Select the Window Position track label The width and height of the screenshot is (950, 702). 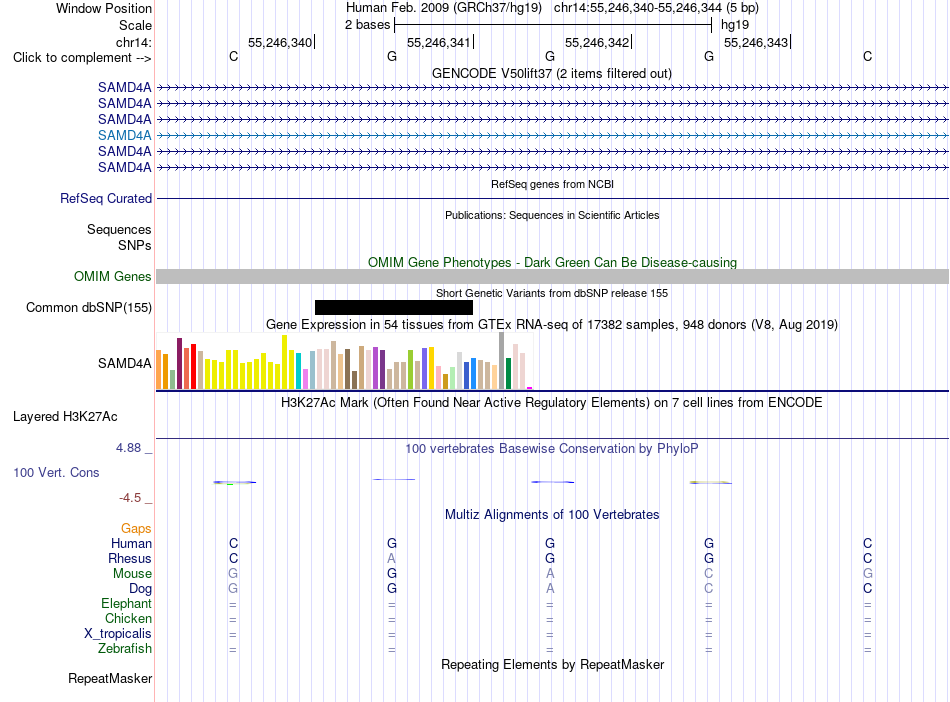[104, 8]
